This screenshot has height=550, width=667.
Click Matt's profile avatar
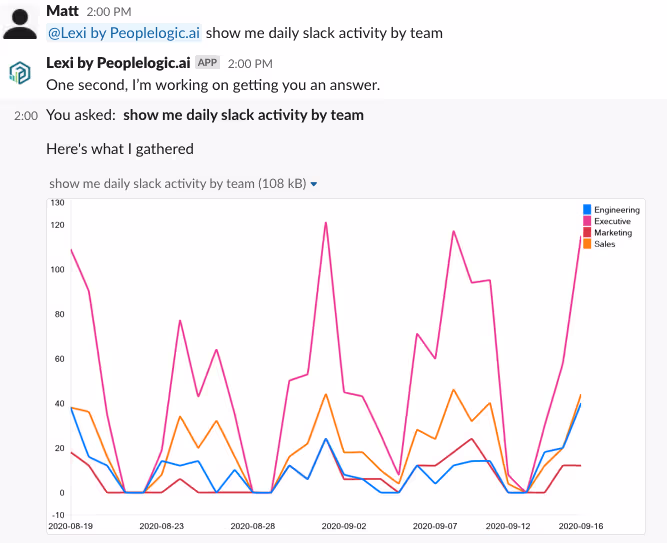point(20,25)
